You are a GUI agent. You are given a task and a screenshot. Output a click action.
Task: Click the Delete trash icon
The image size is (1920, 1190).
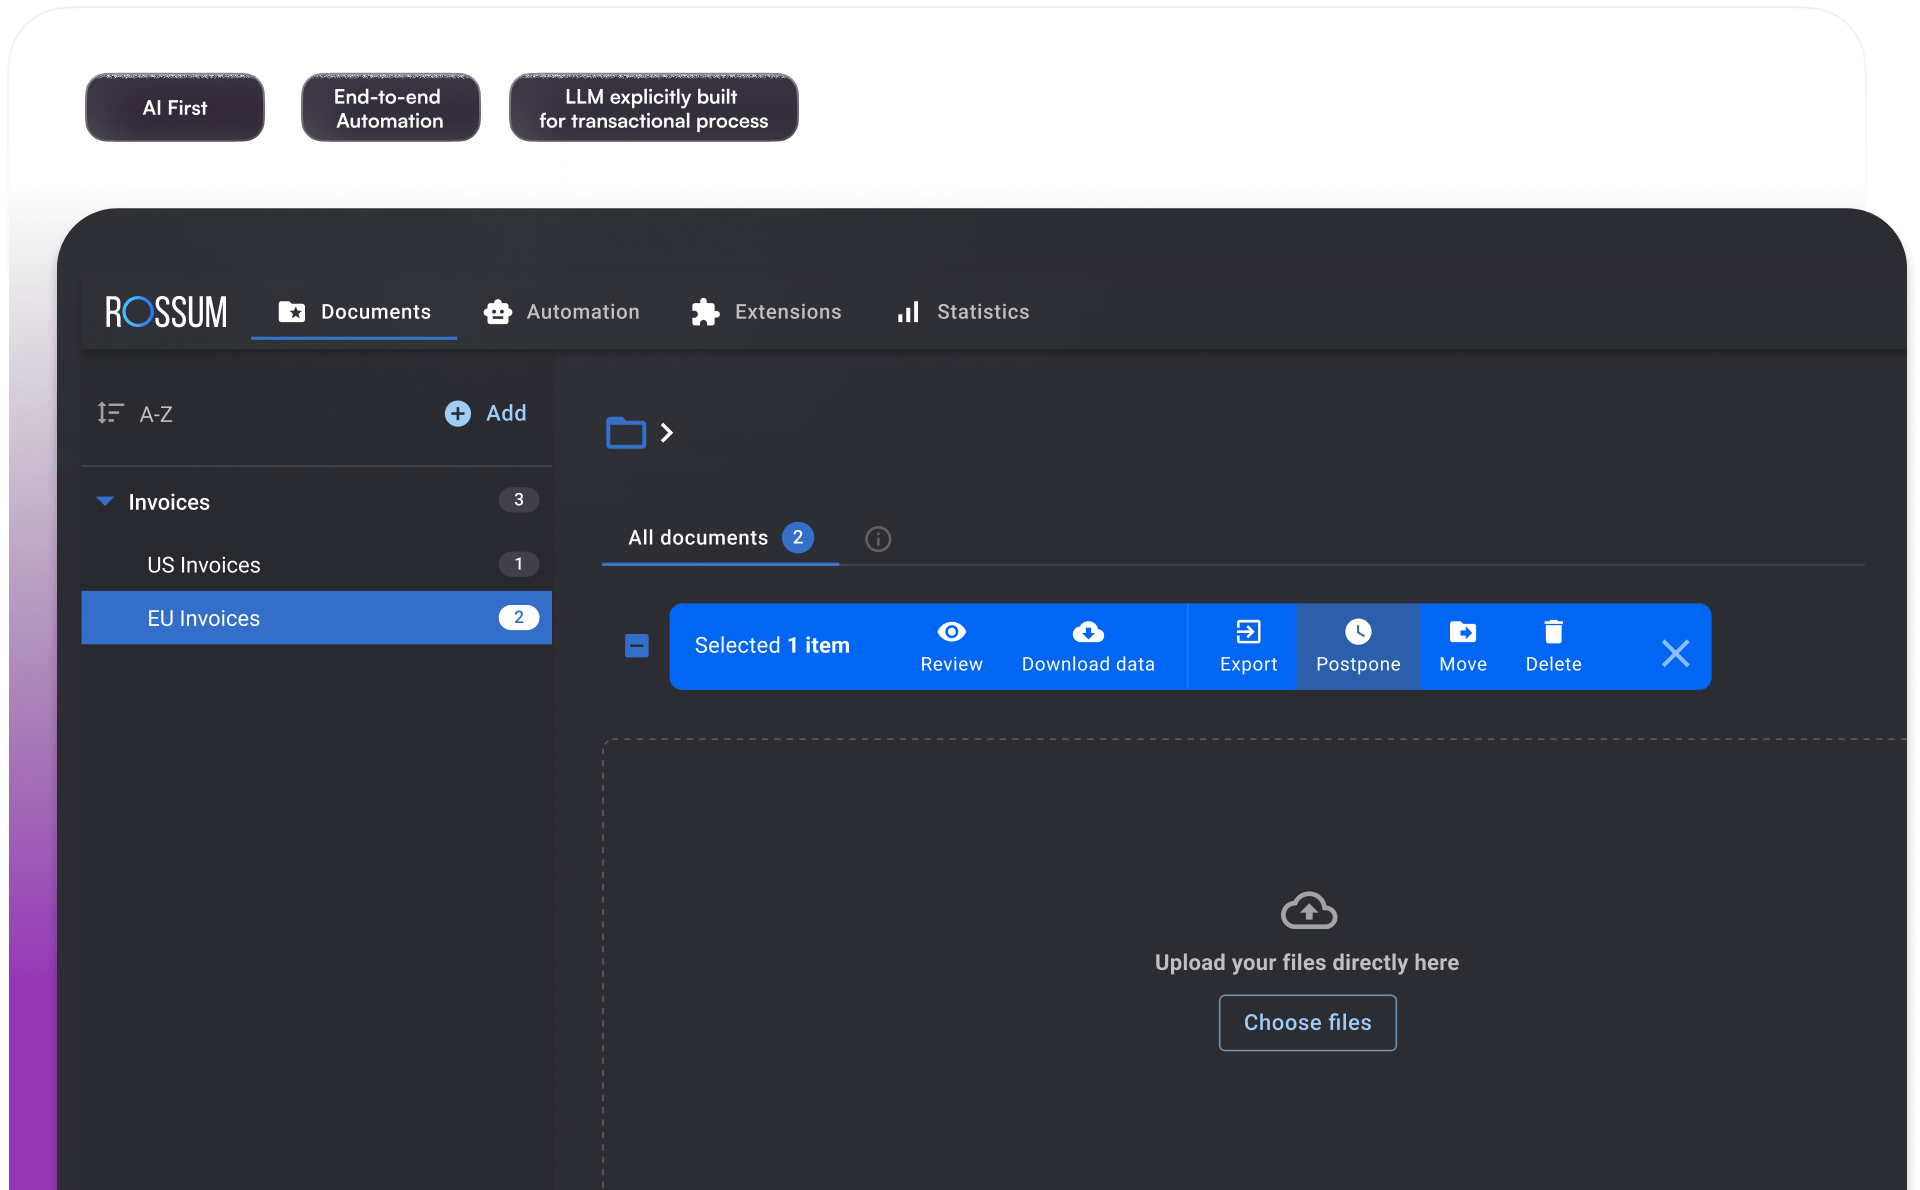tap(1553, 632)
